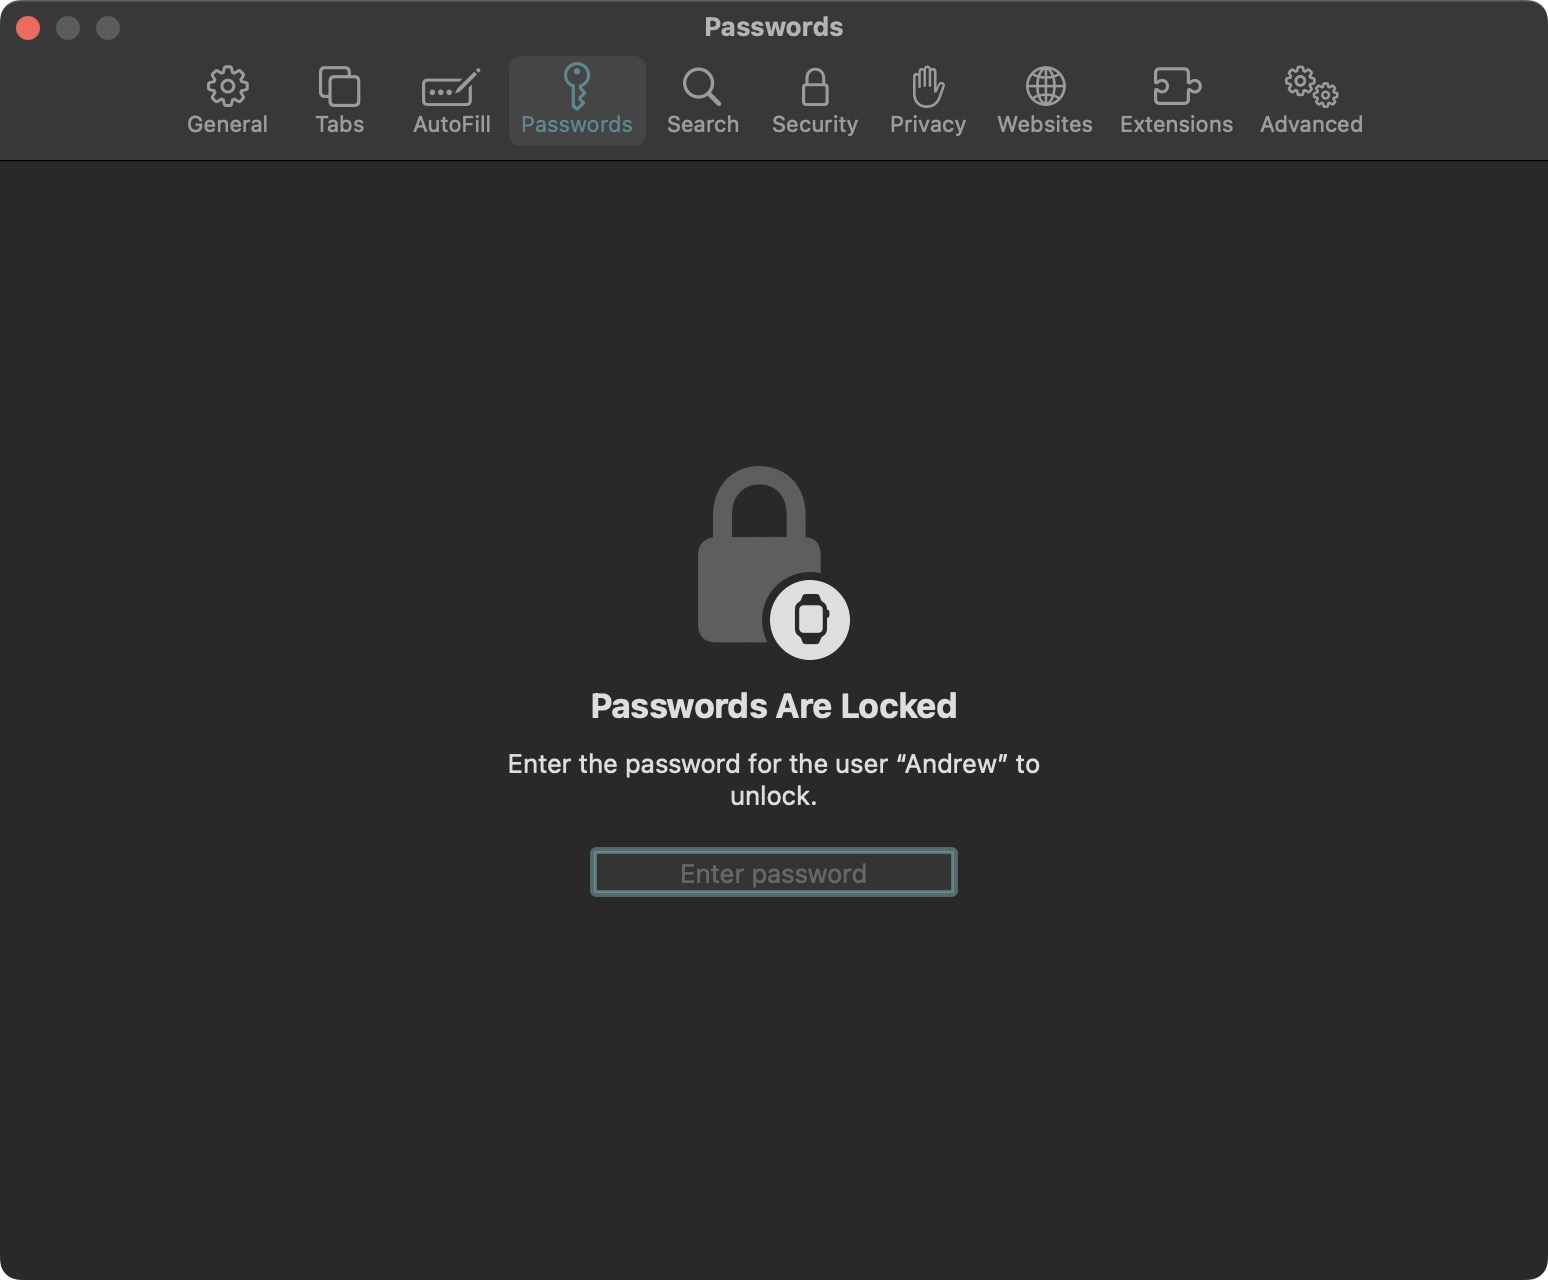Close the Passwords preferences window
This screenshot has height=1280, width=1548.
pyautogui.click(x=28, y=28)
